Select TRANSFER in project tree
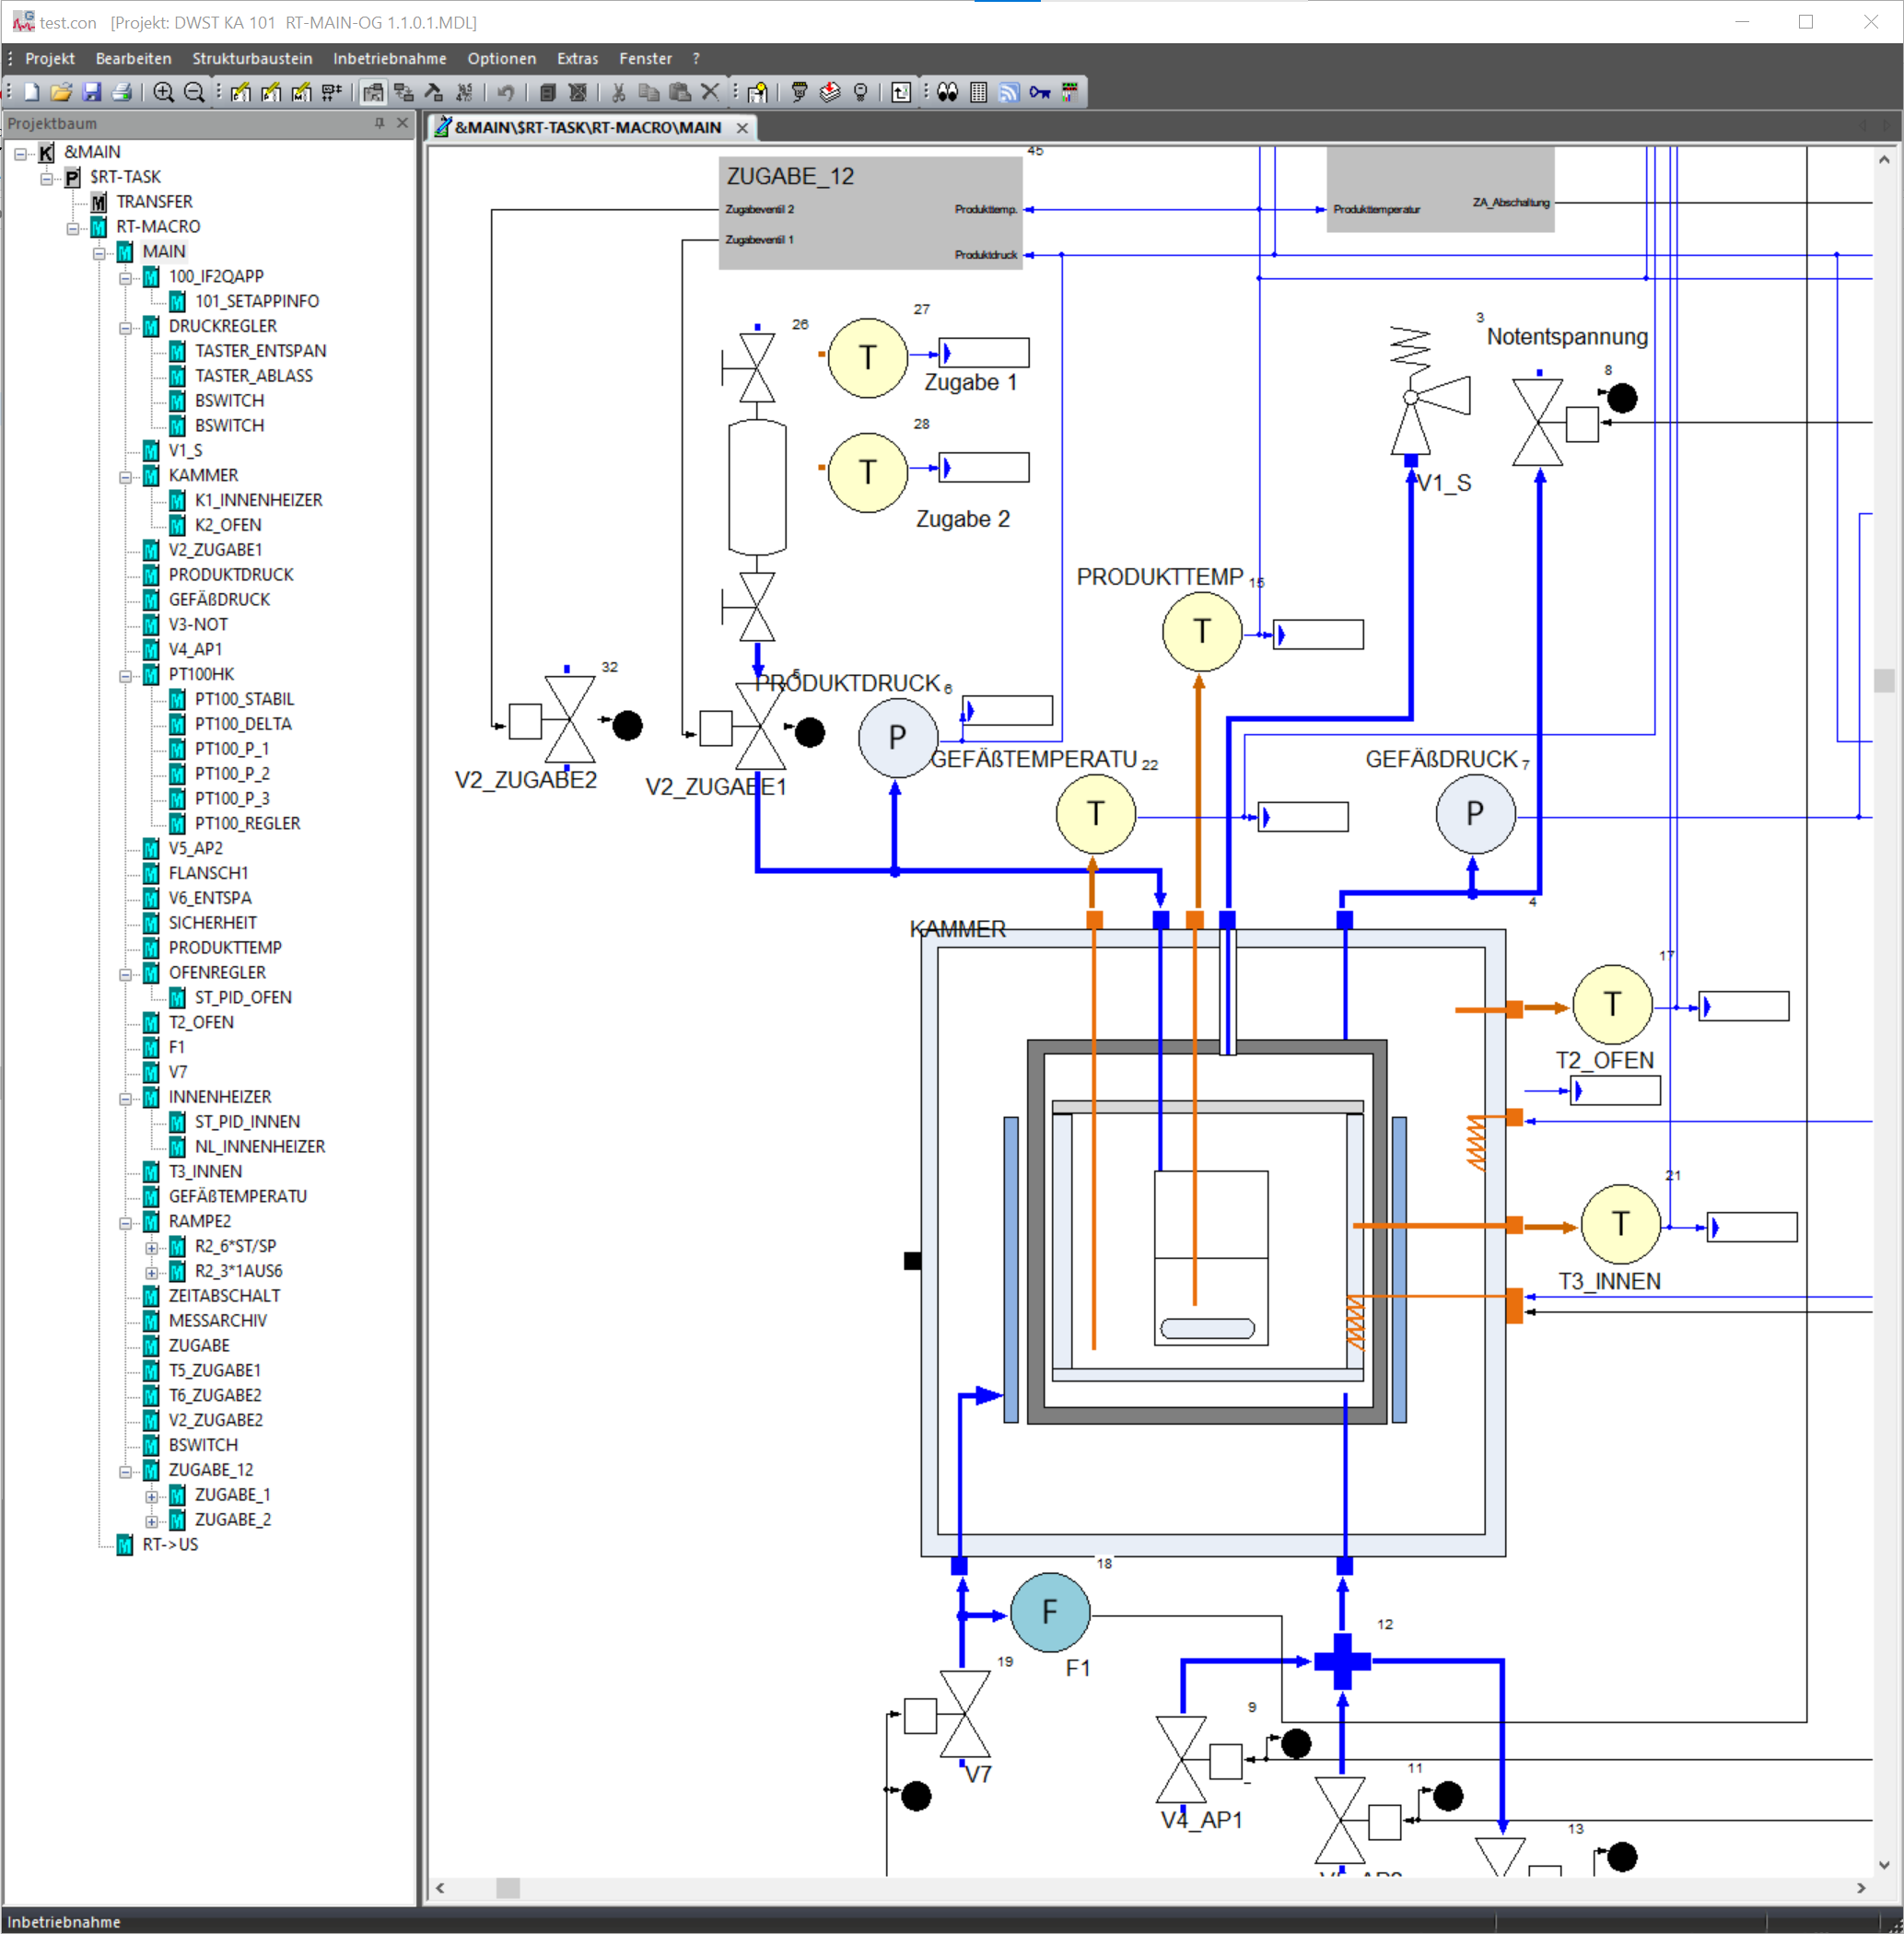Image resolution: width=1904 pixels, height=1934 pixels. click(x=154, y=202)
